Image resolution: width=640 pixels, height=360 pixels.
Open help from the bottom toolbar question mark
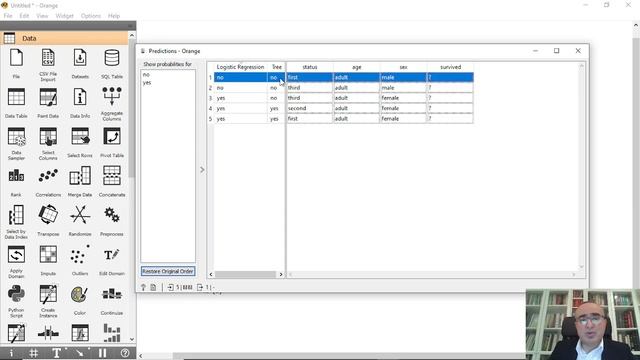tap(125, 353)
